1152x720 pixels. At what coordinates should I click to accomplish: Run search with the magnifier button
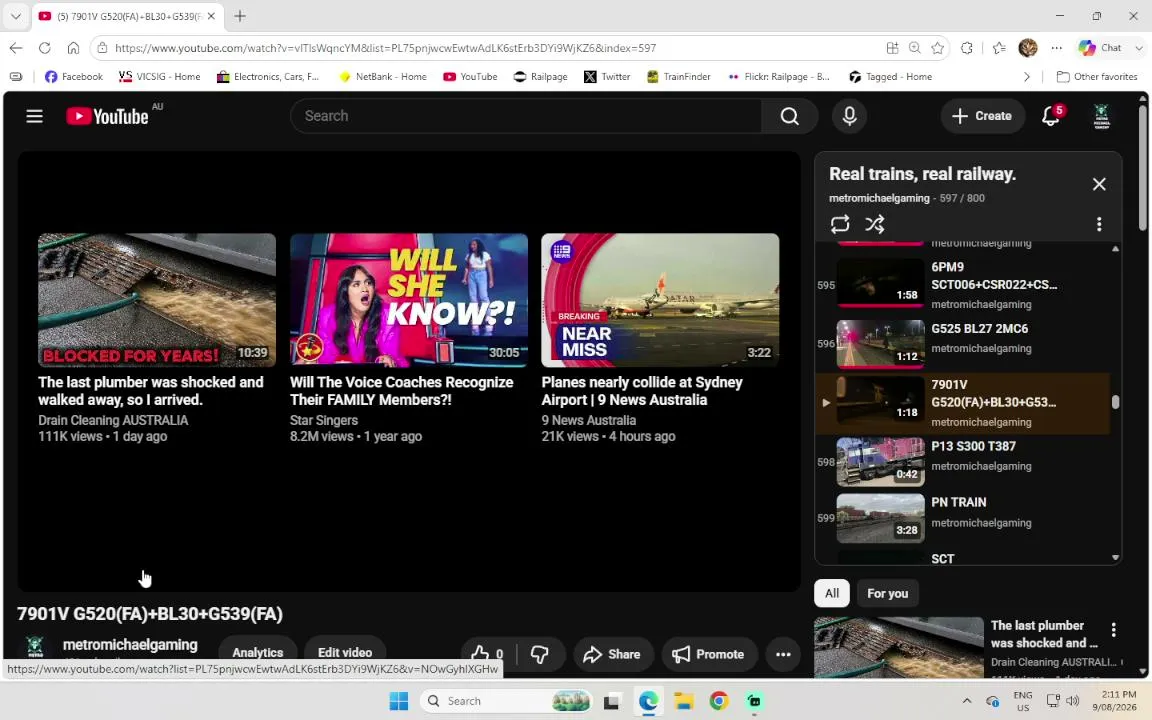pos(789,116)
